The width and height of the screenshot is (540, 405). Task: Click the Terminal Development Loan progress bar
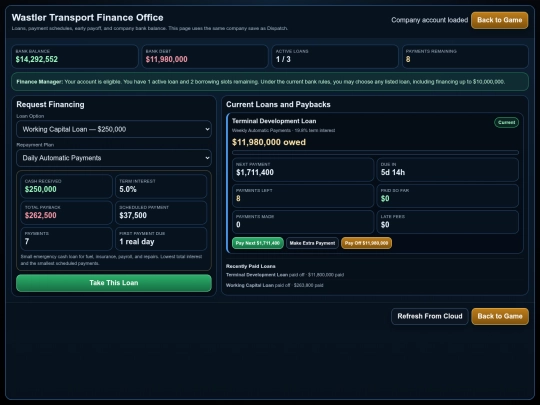[375, 152]
